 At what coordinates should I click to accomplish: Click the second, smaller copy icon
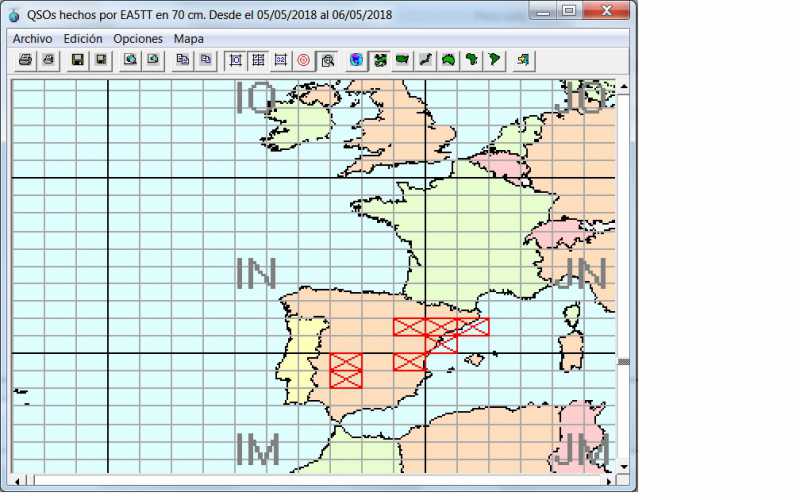(x=205, y=60)
